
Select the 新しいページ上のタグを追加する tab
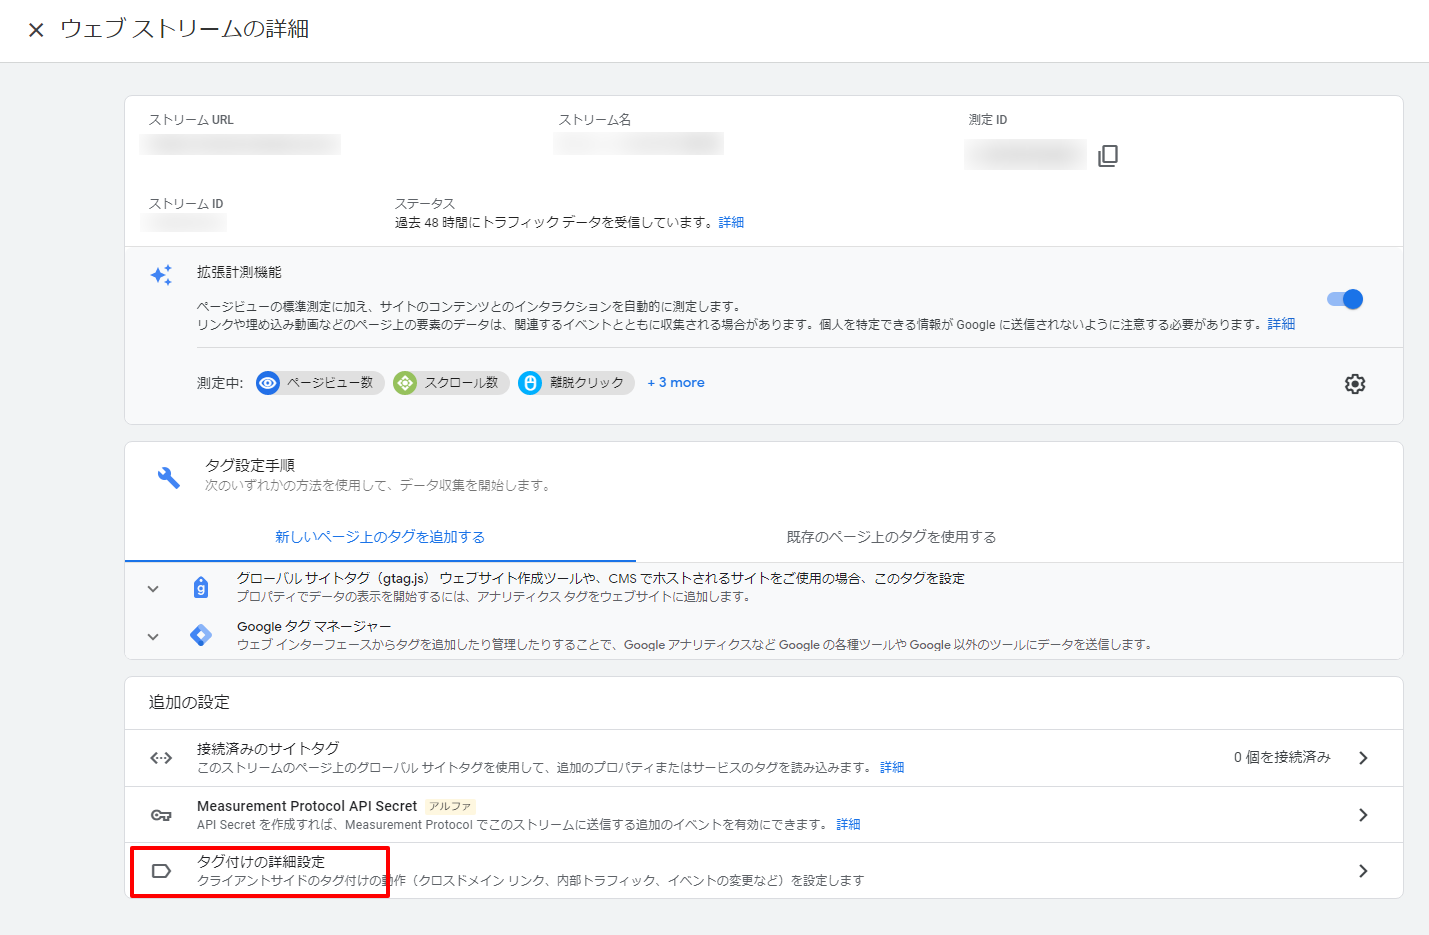[380, 537]
